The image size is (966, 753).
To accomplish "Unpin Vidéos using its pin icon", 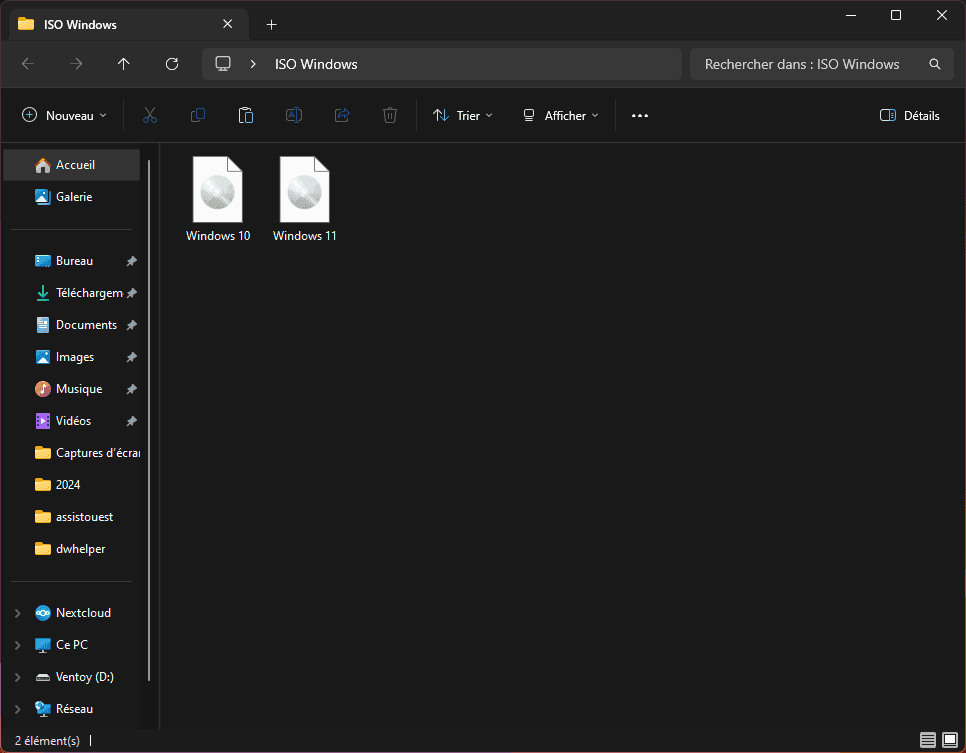I will click(x=131, y=421).
